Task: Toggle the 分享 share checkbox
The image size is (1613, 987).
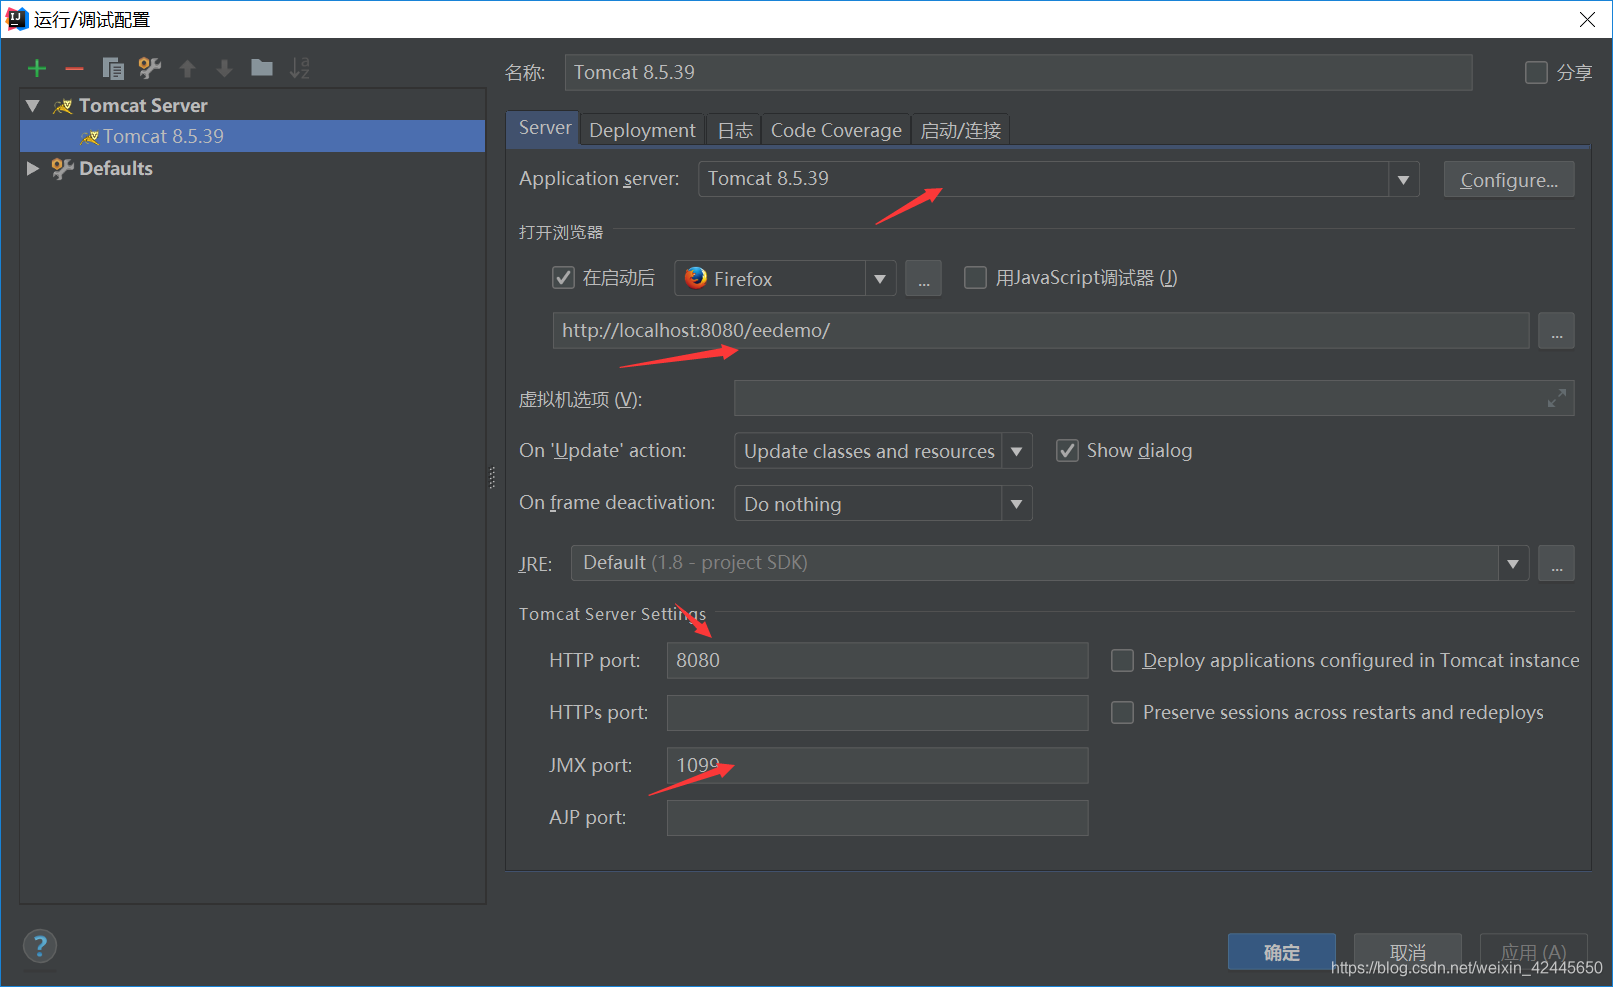Action: pyautogui.click(x=1536, y=72)
